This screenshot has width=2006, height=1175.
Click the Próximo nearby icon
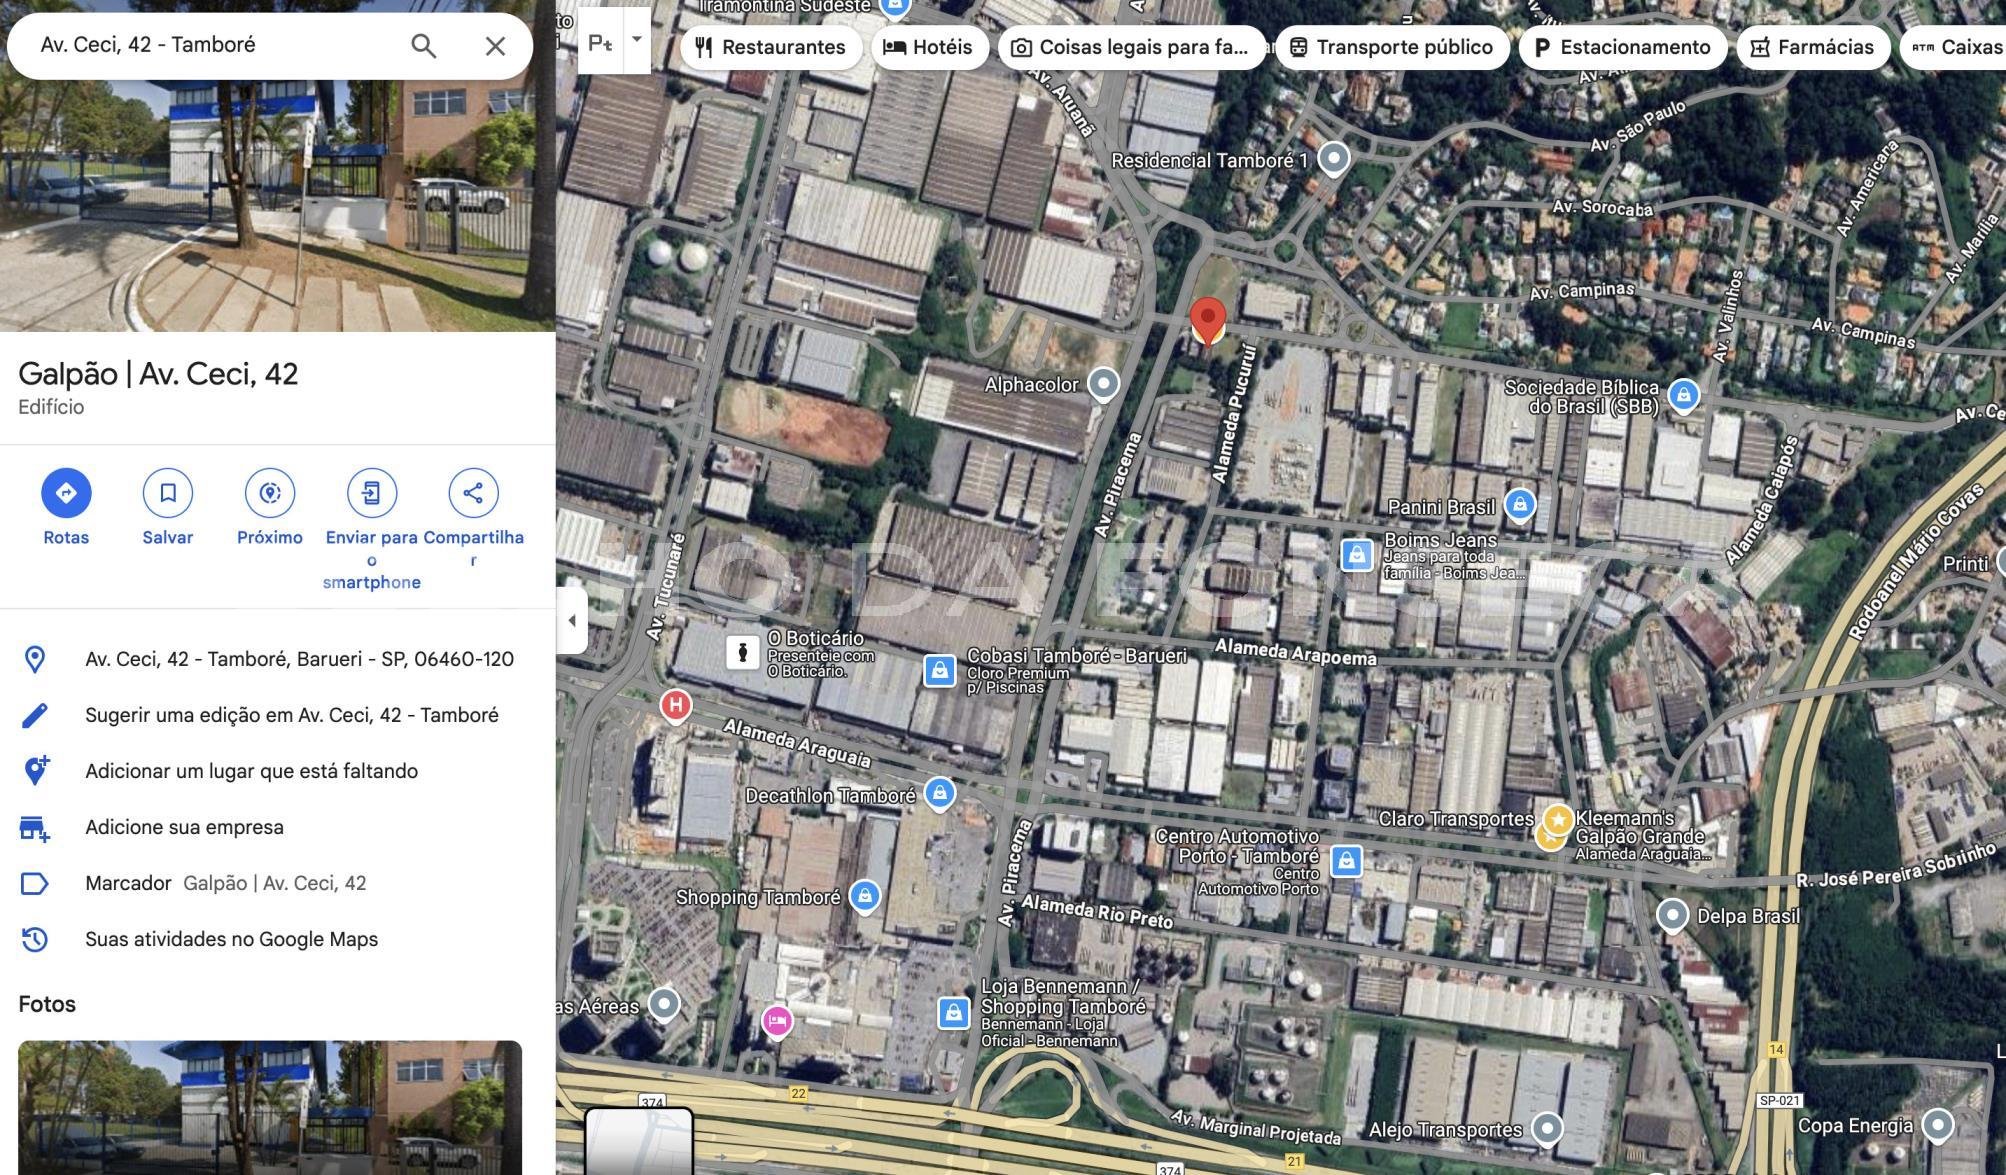(270, 493)
